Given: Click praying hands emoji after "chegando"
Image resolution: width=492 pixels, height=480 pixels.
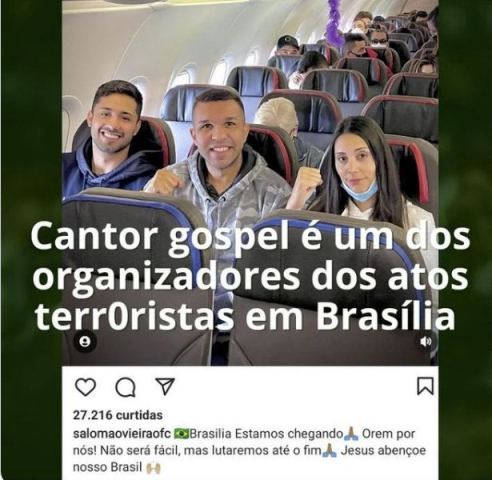Looking at the screenshot, I should point(352,434).
